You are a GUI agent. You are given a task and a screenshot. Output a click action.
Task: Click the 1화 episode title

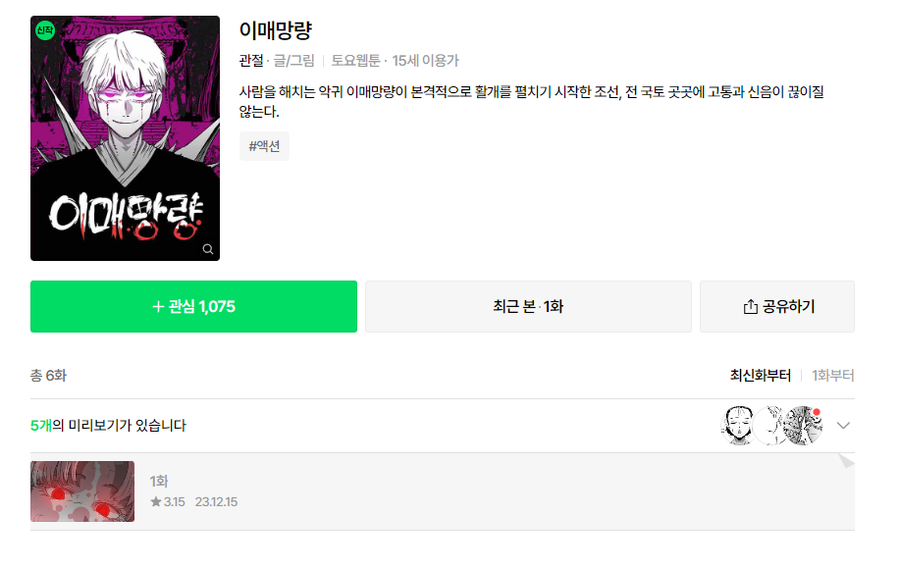pyautogui.click(x=159, y=481)
